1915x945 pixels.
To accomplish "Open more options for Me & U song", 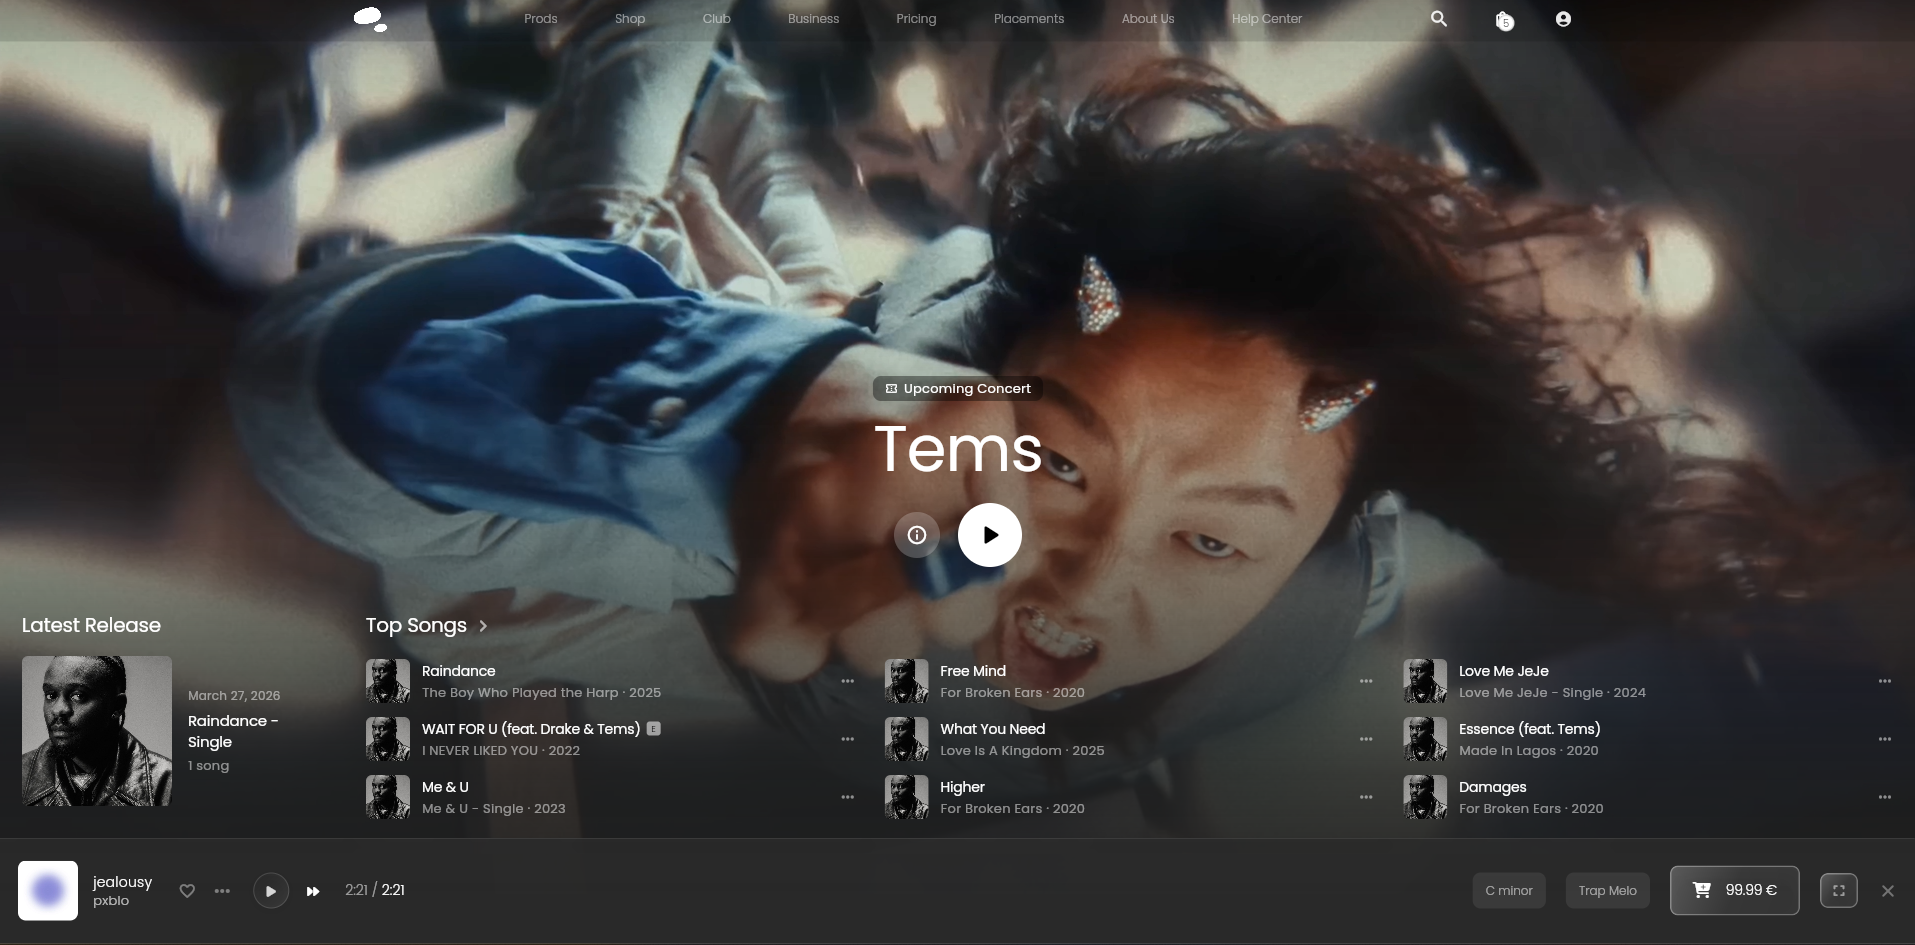I will coord(848,797).
